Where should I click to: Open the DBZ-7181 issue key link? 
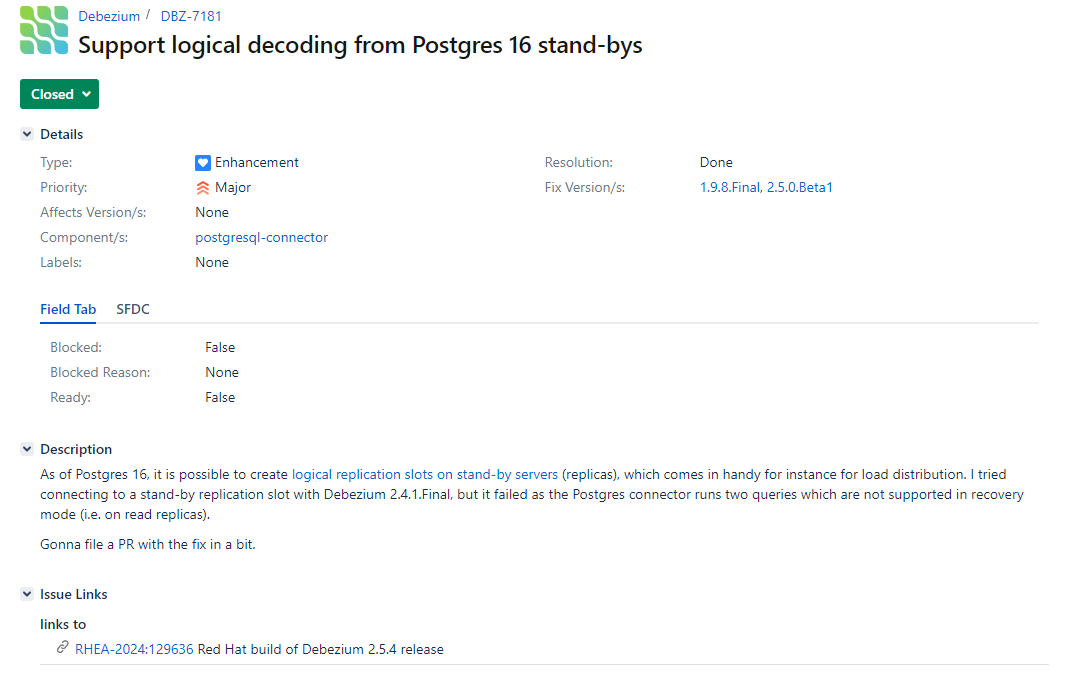[x=191, y=17]
